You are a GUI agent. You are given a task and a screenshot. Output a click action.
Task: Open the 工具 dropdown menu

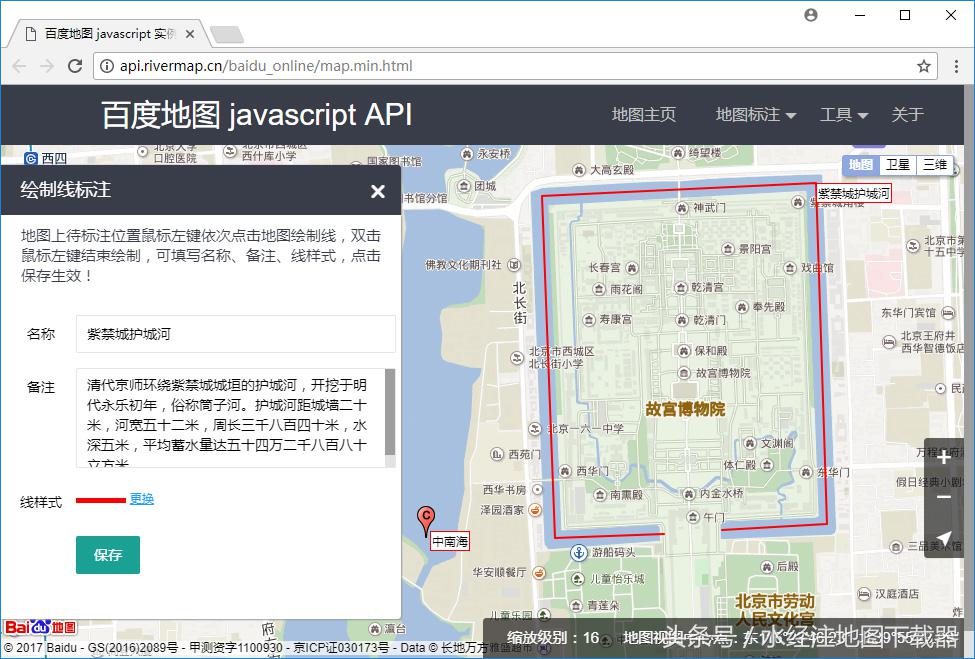point(837,115)
